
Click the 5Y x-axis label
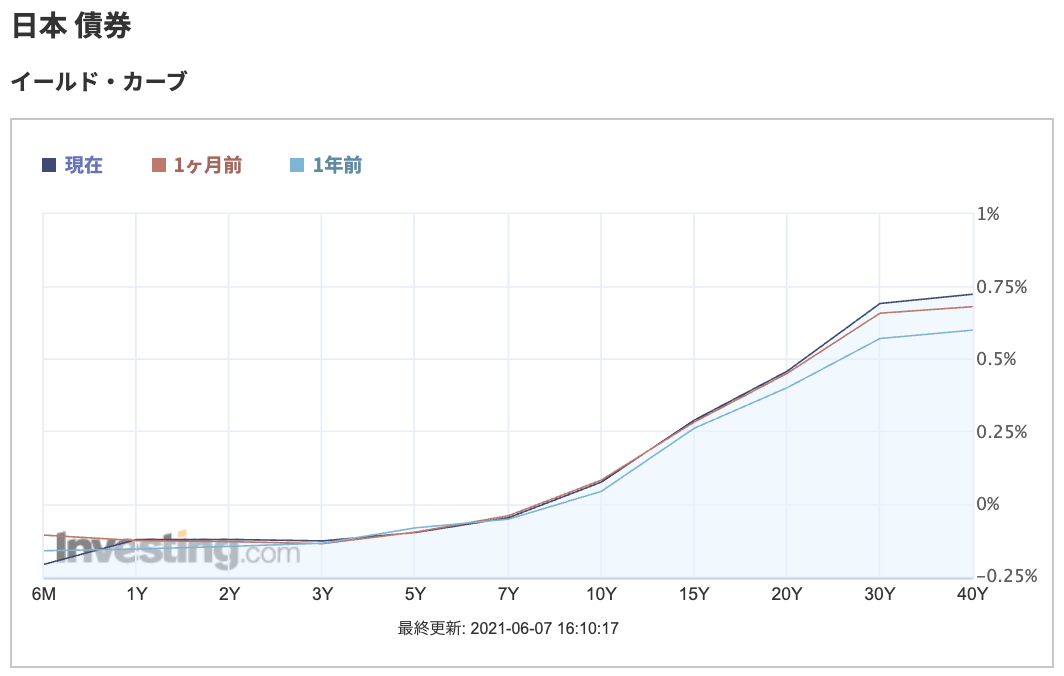[x=415, y=595]
